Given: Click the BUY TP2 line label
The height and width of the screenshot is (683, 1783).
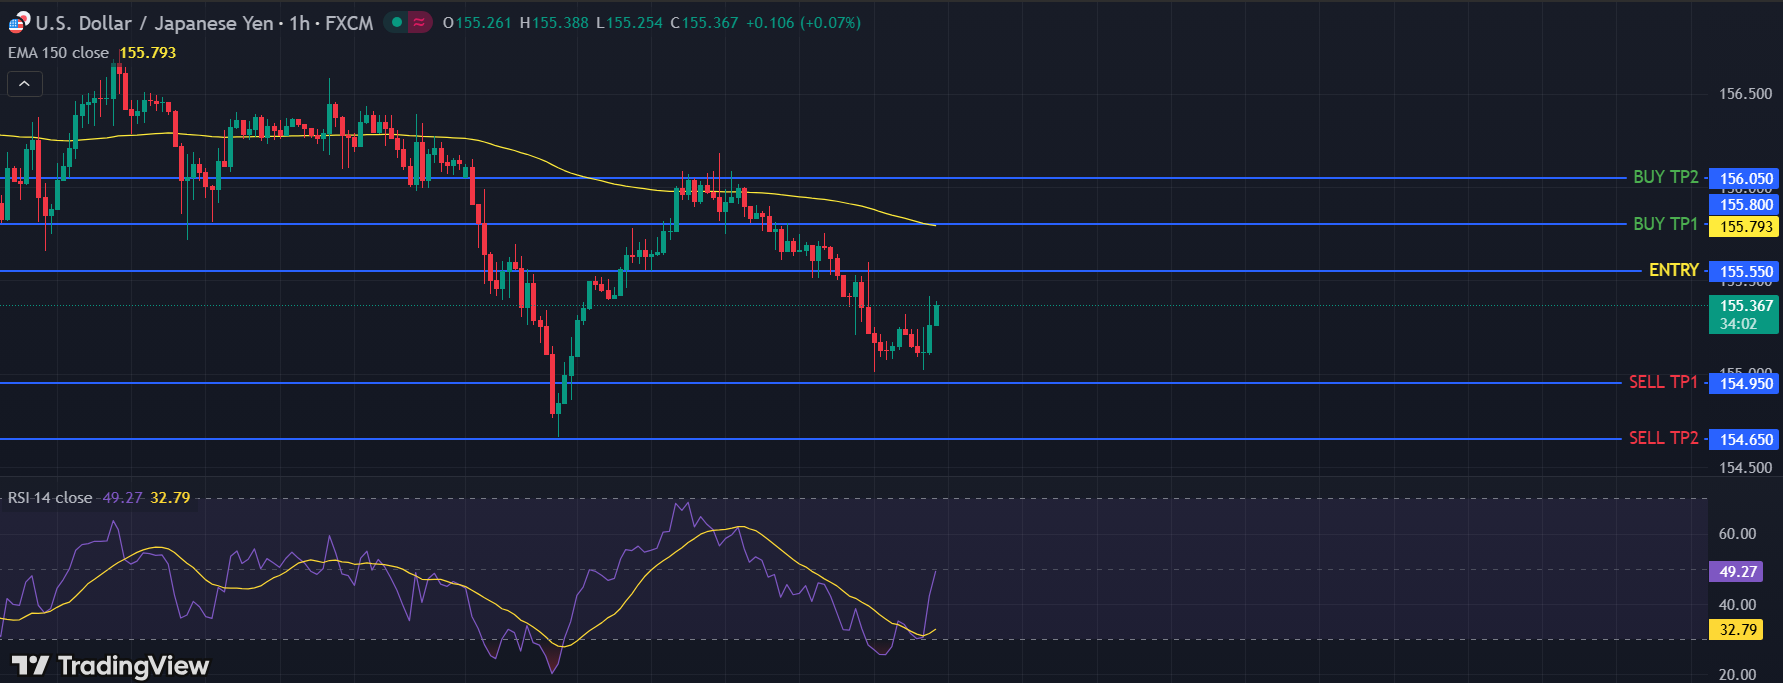Looking at the screenshot, I should (x=1665, y=177).
